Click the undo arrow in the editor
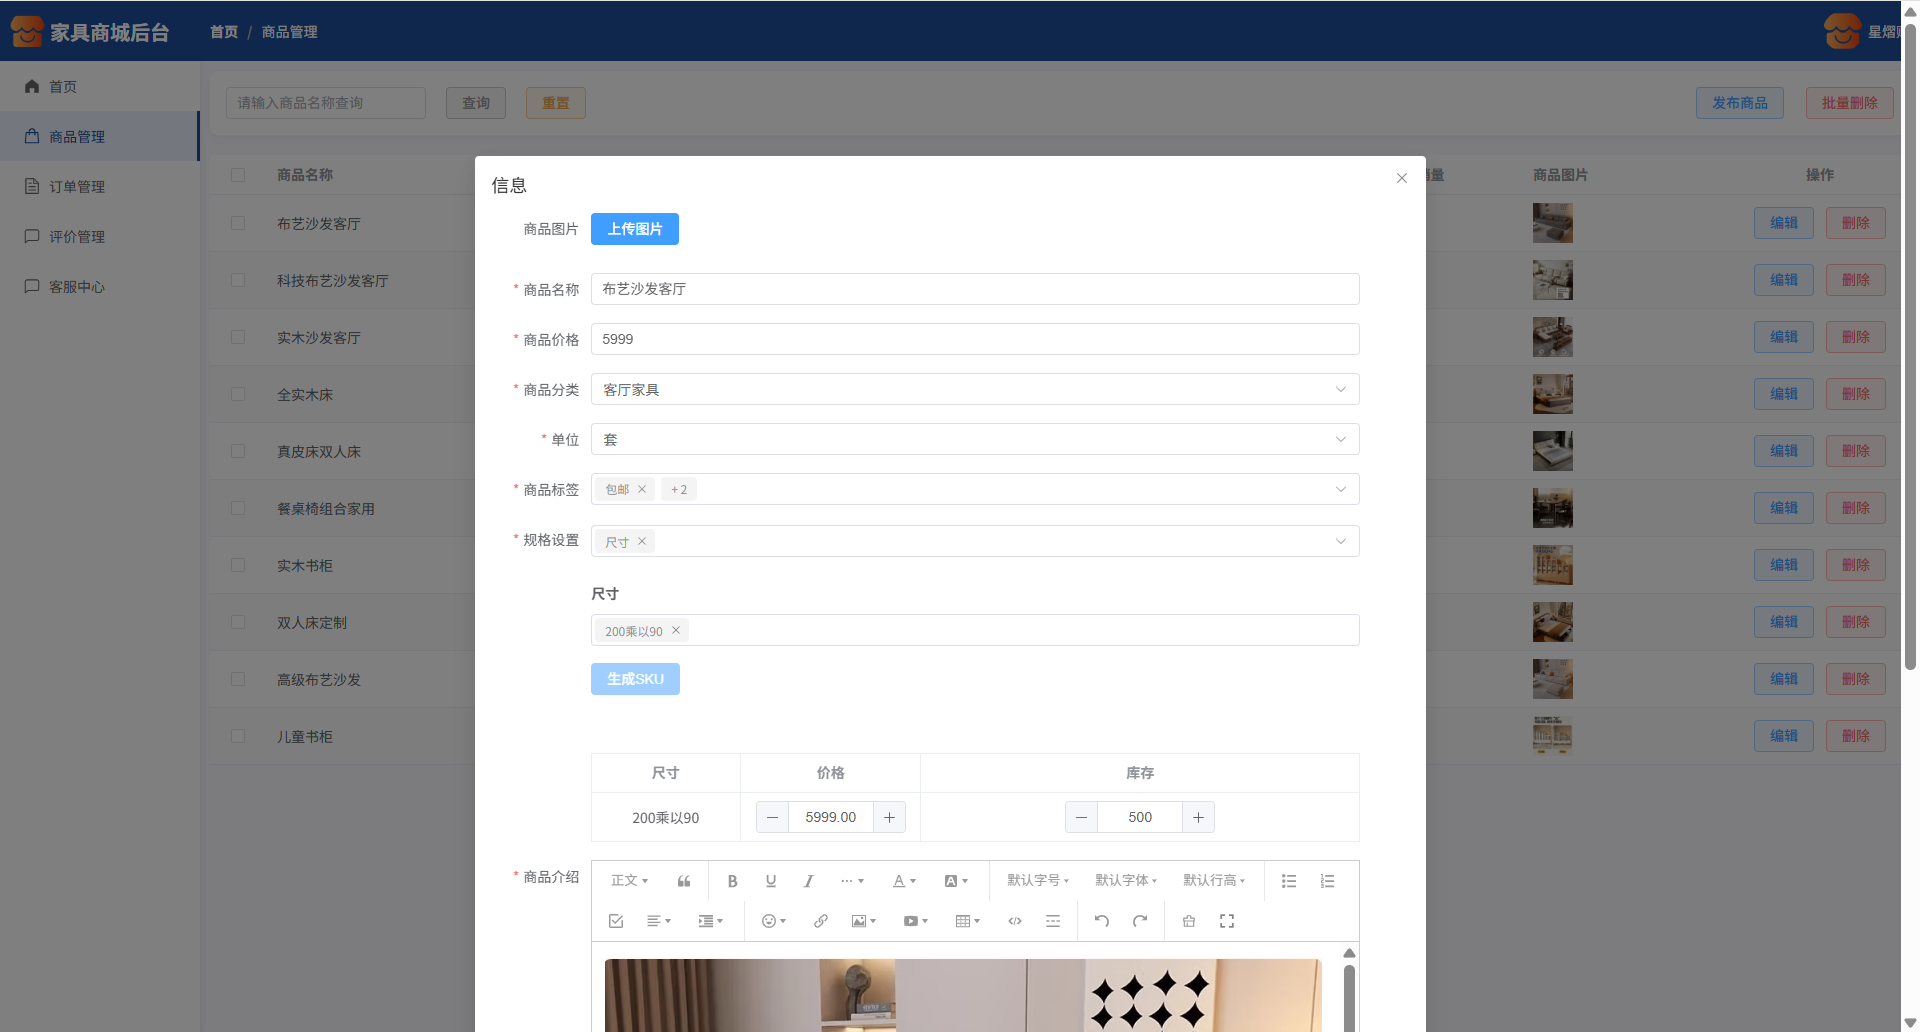1920x1032 pixels. click(x=1101, y=921)
